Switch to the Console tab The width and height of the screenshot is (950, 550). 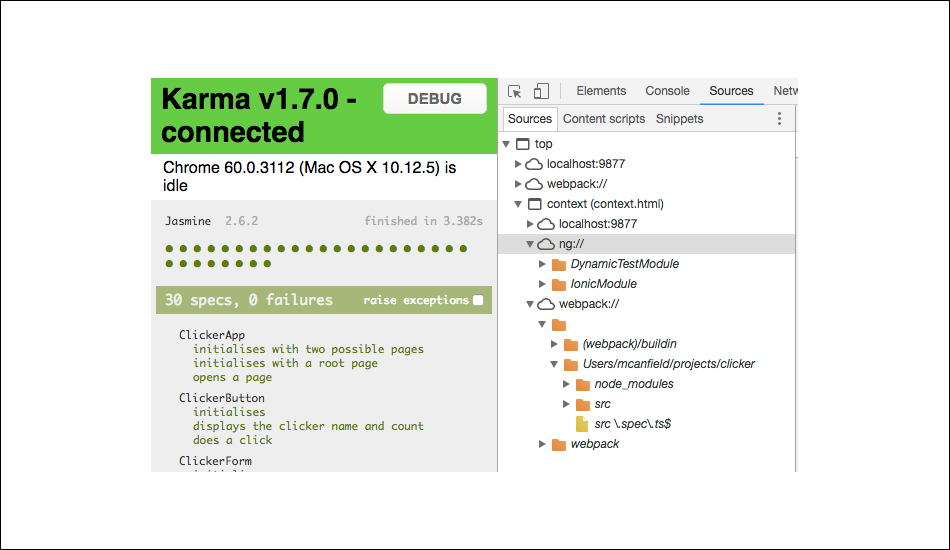(x=667, y=91)
